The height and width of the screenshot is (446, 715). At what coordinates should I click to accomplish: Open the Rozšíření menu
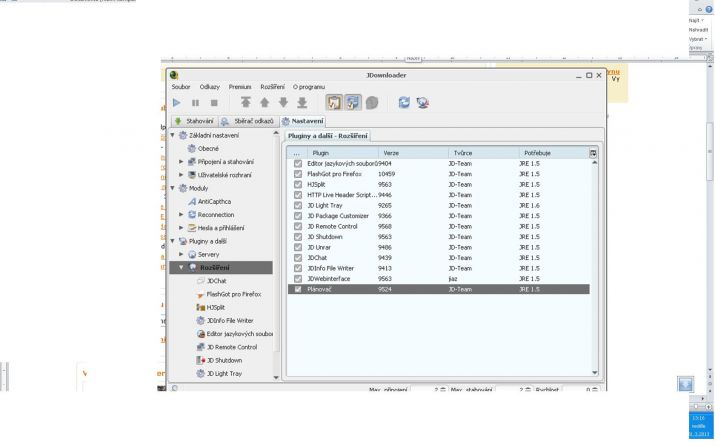click(x=272, y=87)
